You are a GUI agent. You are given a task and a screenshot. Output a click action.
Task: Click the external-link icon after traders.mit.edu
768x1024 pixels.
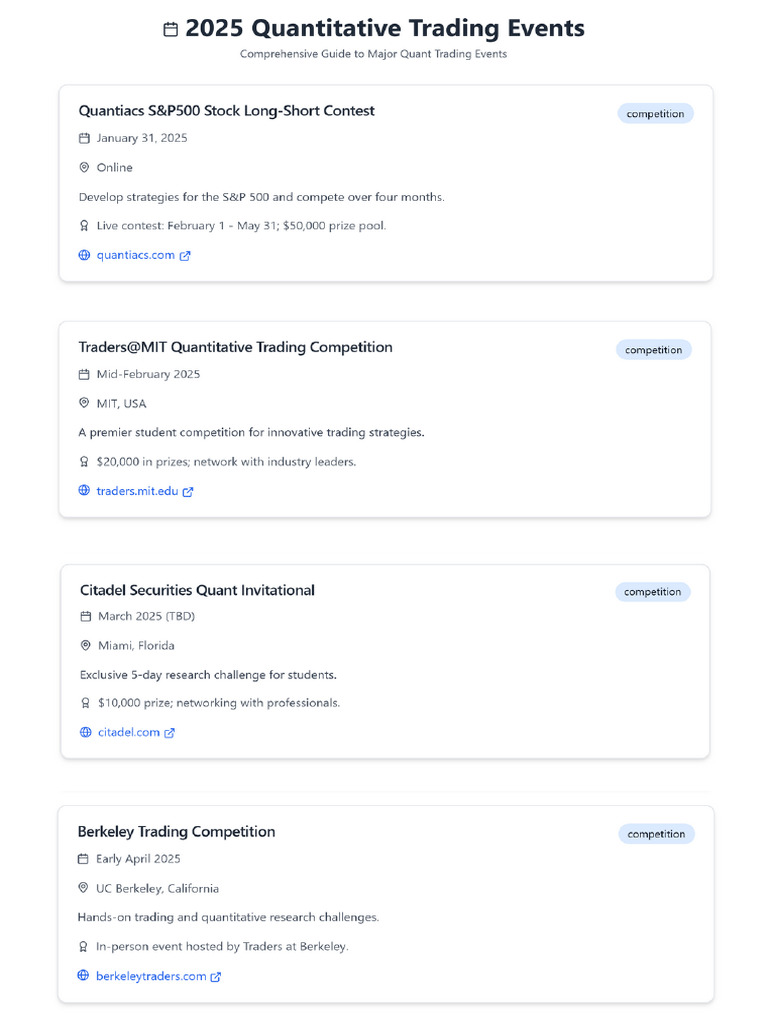pyautogui.click(x=188, y=492)
